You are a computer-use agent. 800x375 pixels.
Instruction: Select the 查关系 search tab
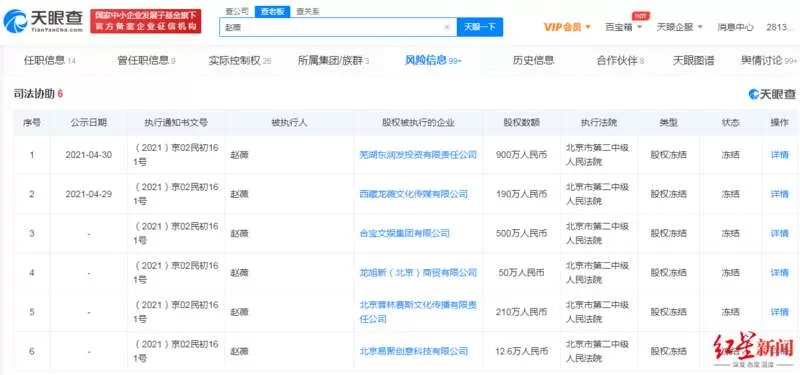(308, 11)
